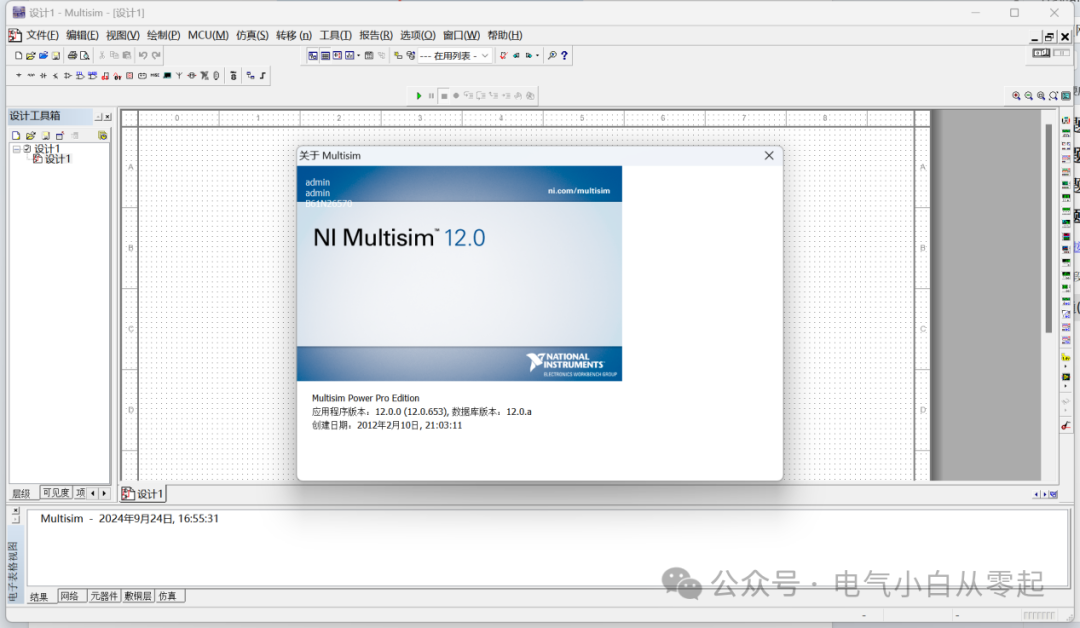Click the Zoom to Fit Page icon
Screen dimensions: 1080x628
(x=1053, y=96)
